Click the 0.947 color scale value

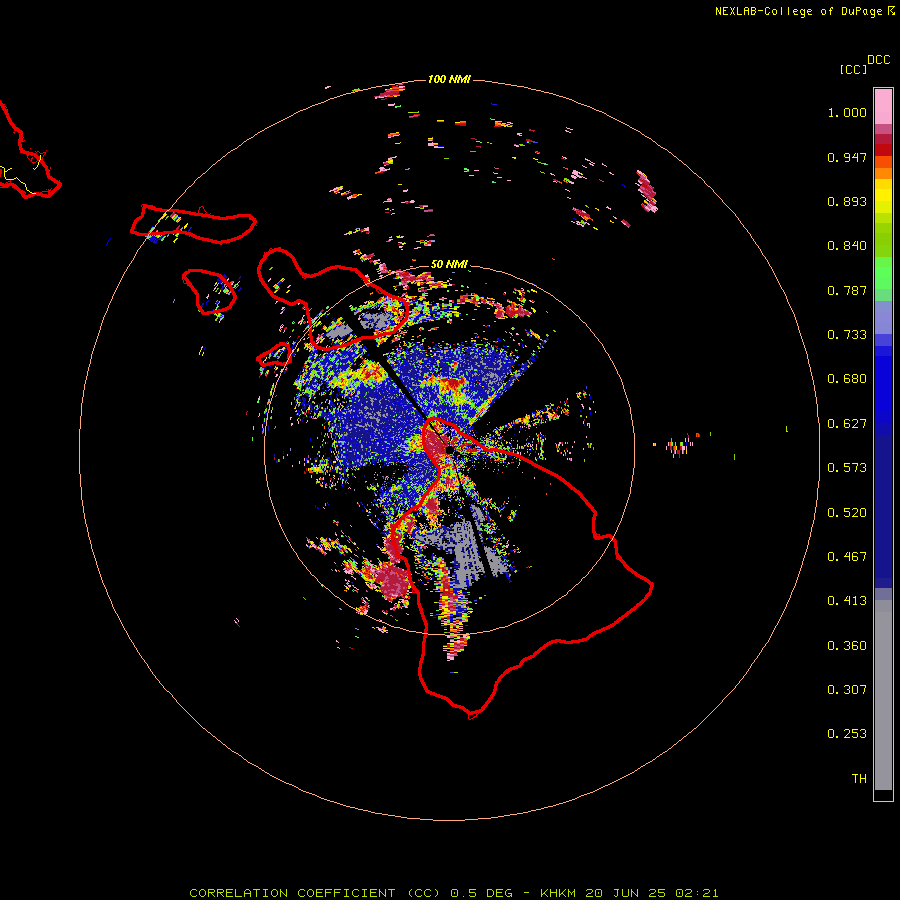[847, 157]
